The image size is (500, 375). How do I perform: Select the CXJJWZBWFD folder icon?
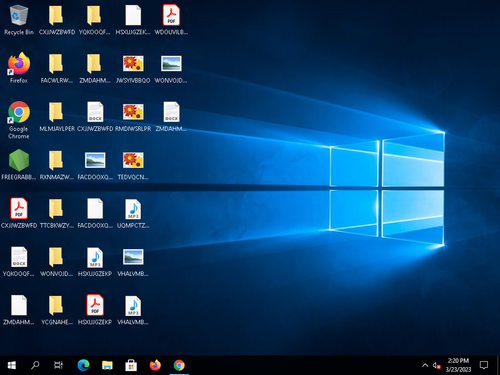[x=57, y=20]
